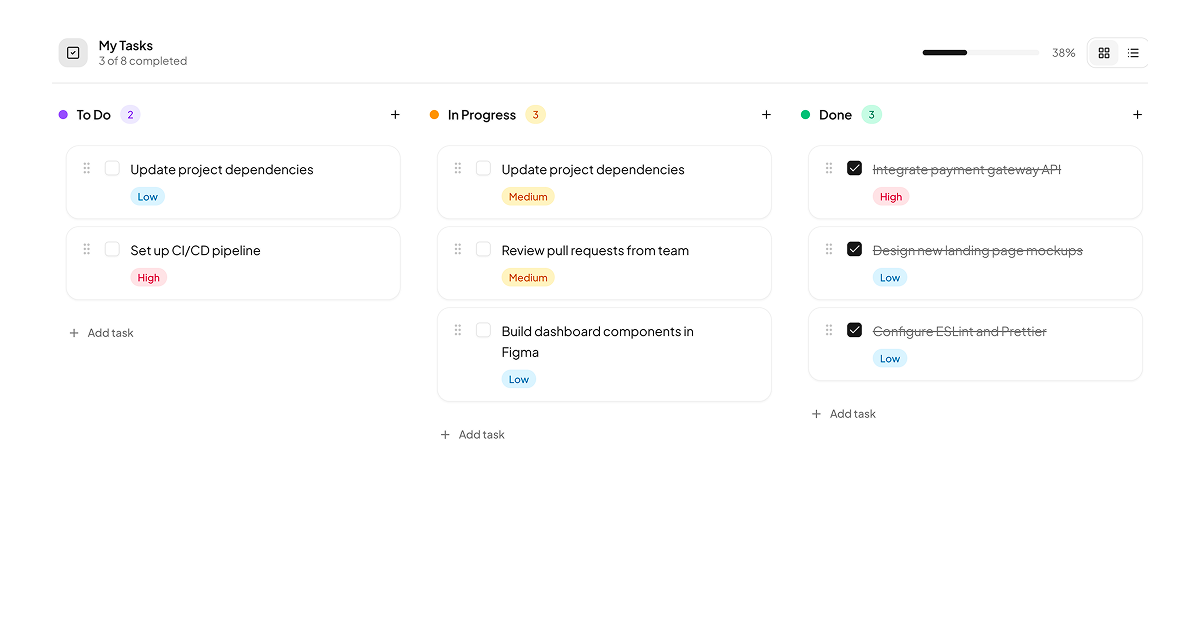This screenshot has width=1200, height=630.
Task: Check off the Set up CI/CD pipeline task
Action: coord(112,248)
